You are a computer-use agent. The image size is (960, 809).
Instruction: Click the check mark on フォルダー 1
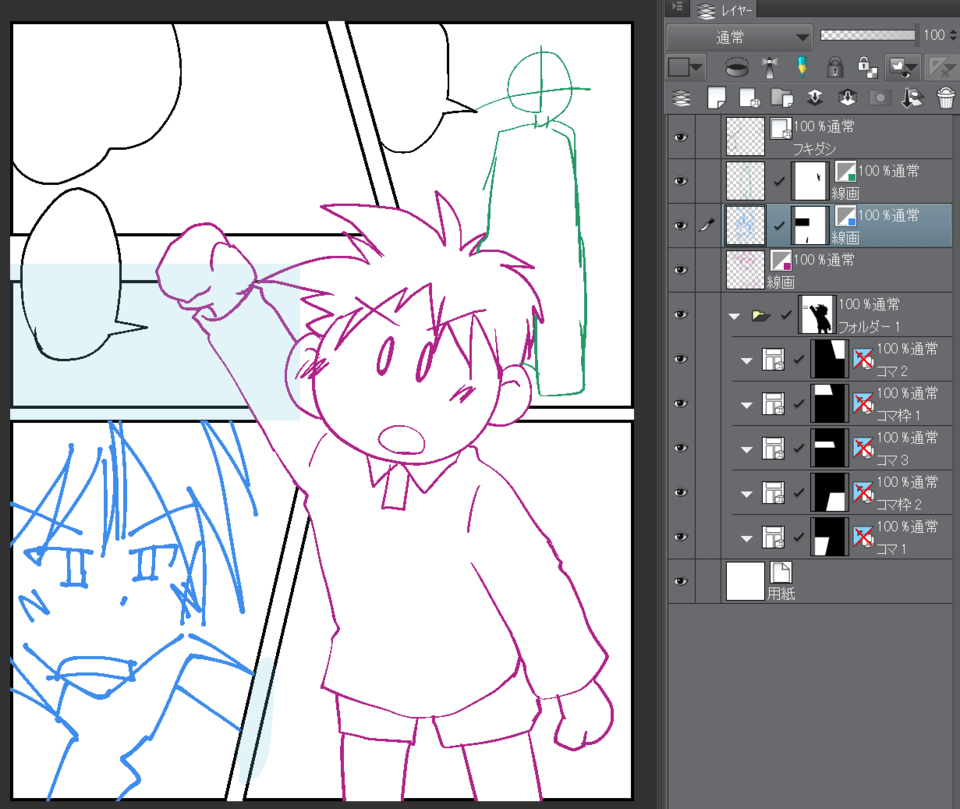(787, 315)
